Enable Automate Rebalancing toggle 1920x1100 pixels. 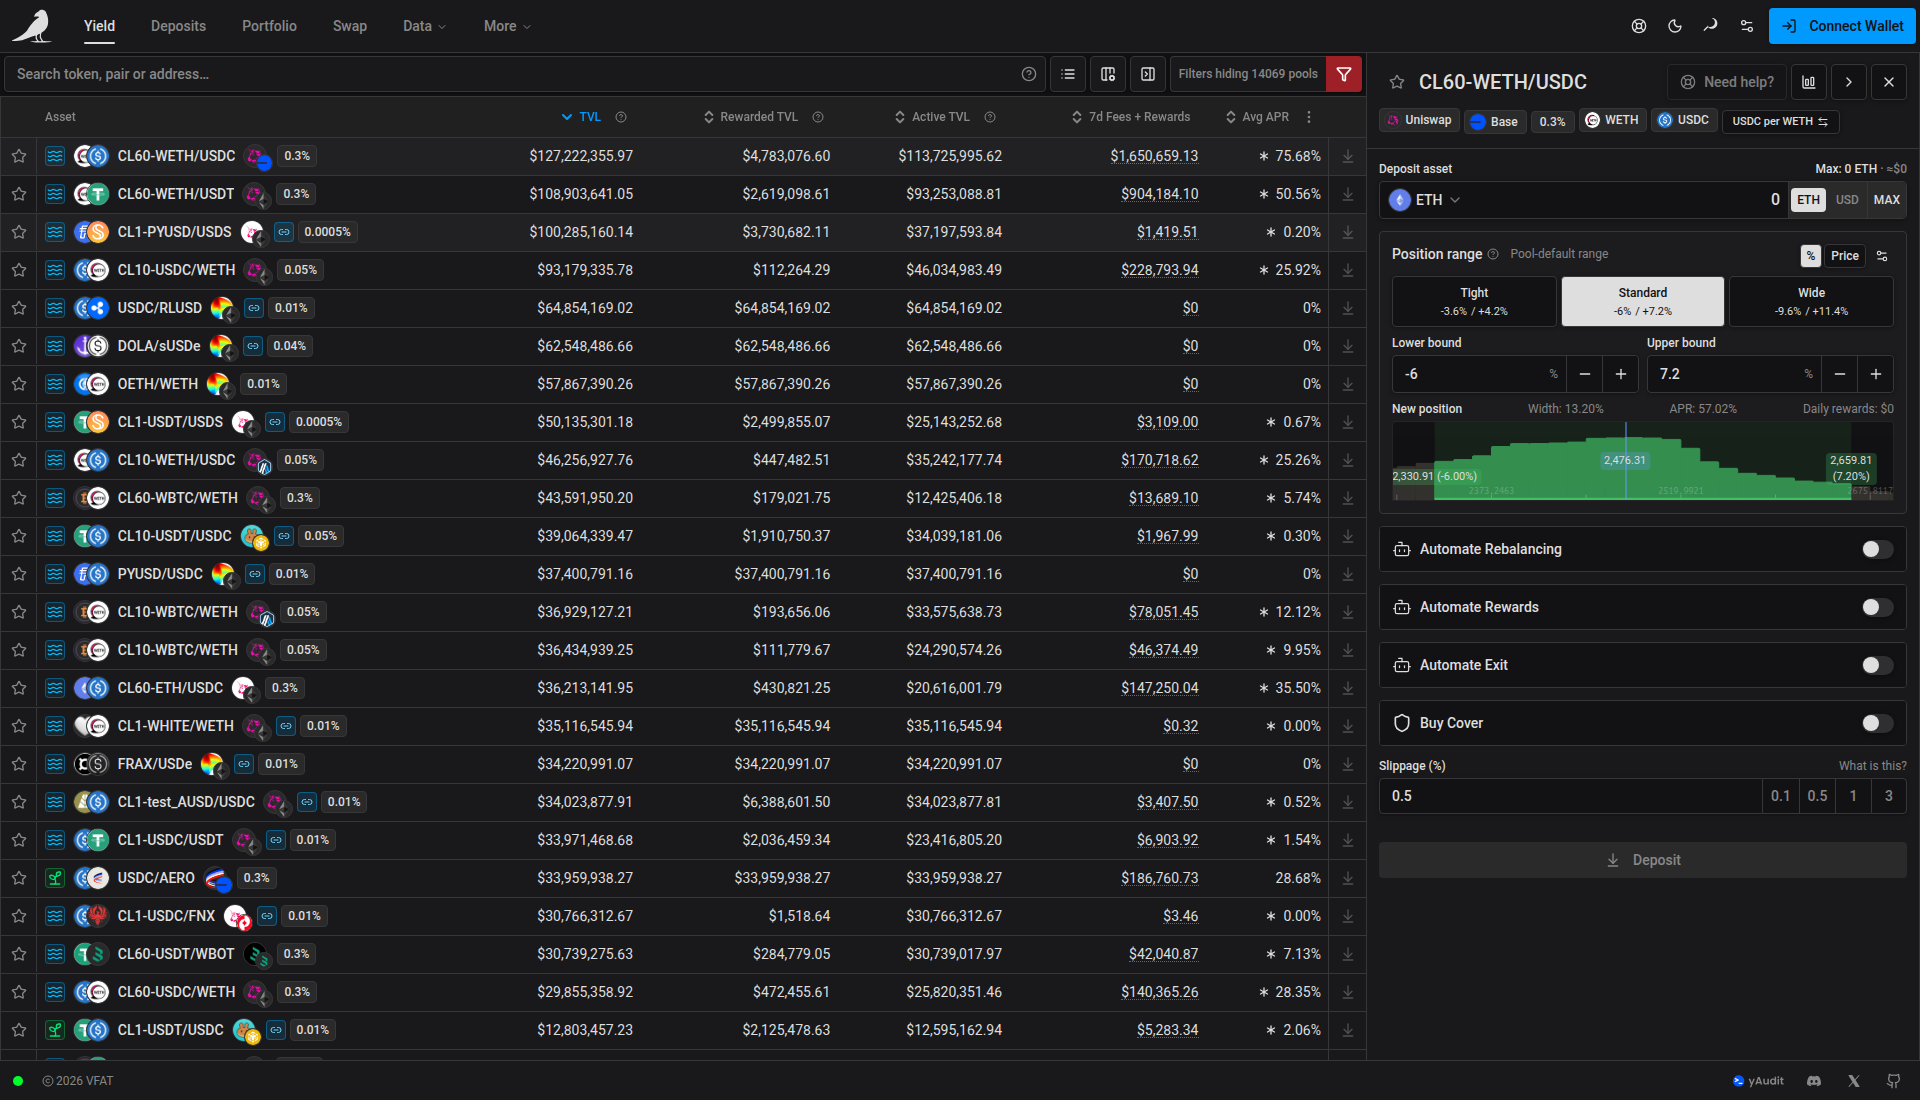click(1877, 549)
